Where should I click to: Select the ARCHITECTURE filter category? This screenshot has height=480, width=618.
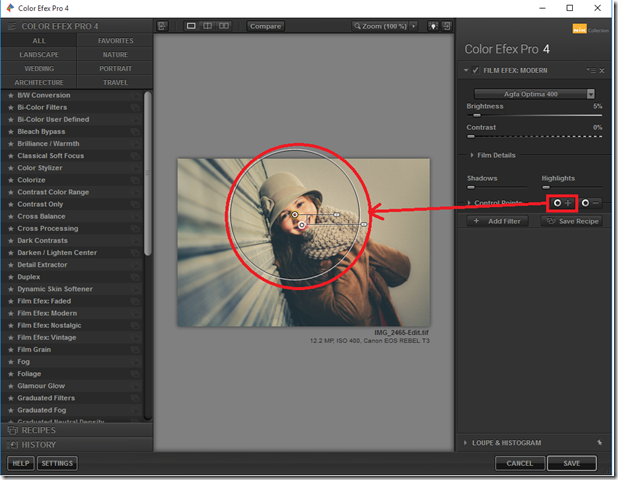pyautogui.click(x=39, y=82)
